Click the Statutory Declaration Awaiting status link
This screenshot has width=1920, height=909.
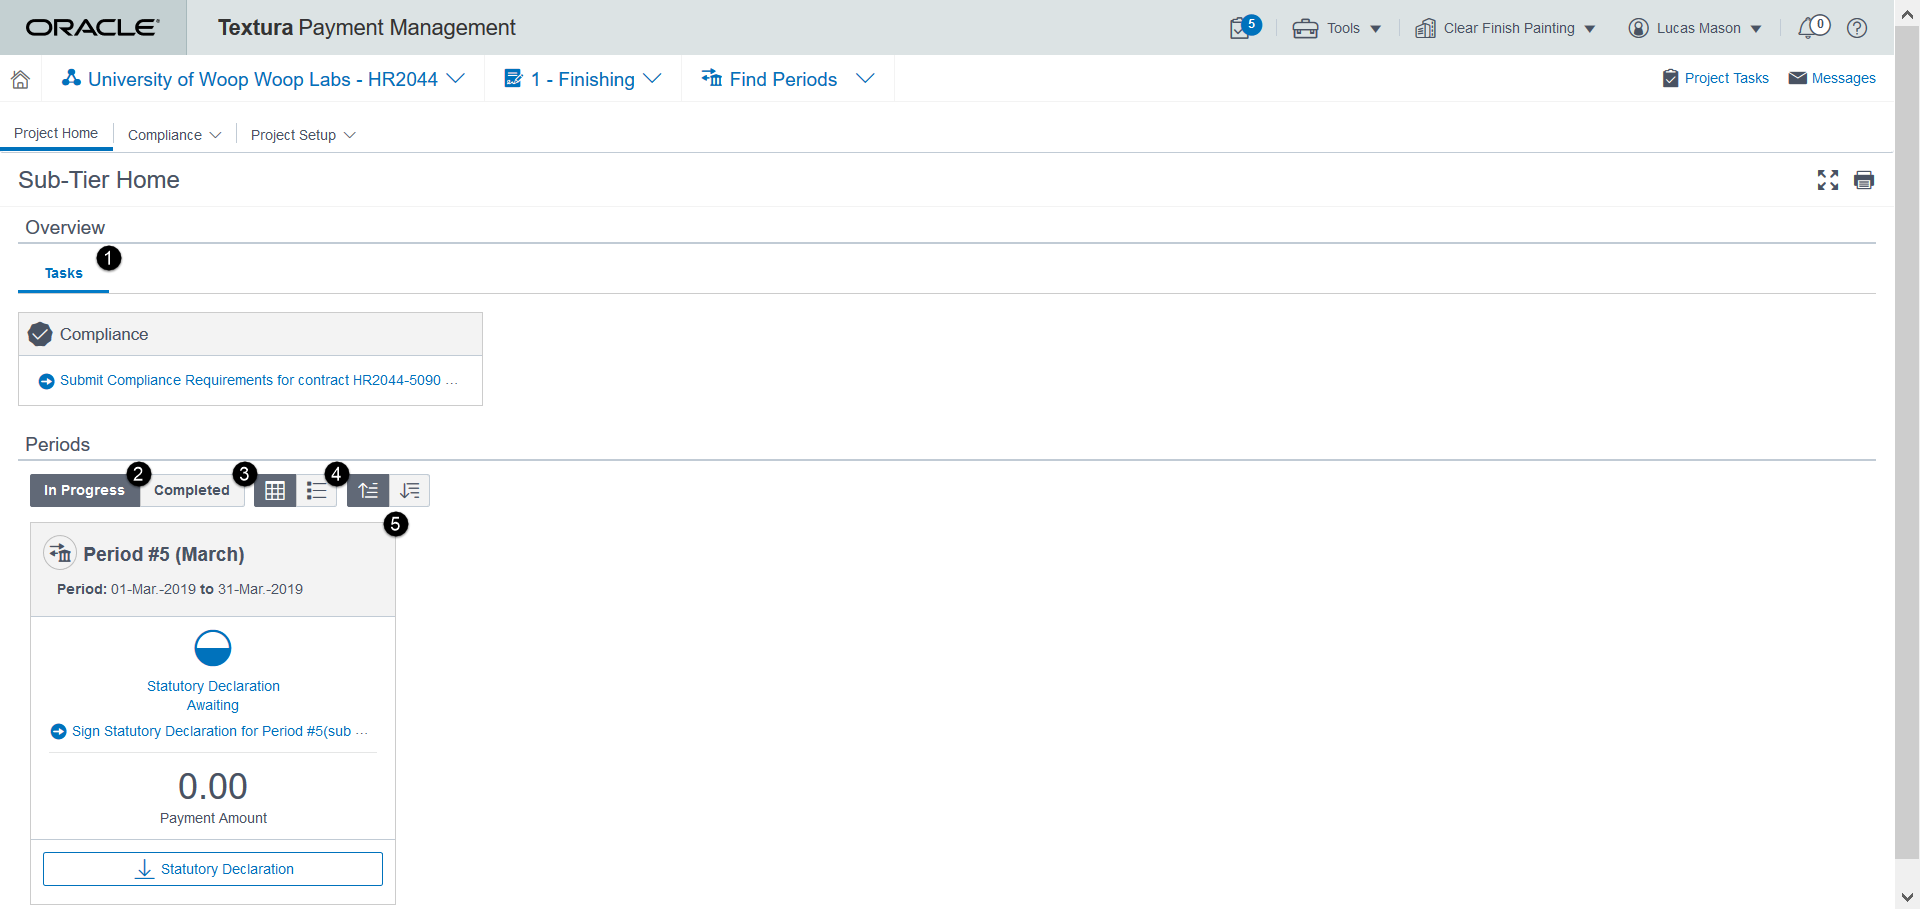[x=213, y=695]
